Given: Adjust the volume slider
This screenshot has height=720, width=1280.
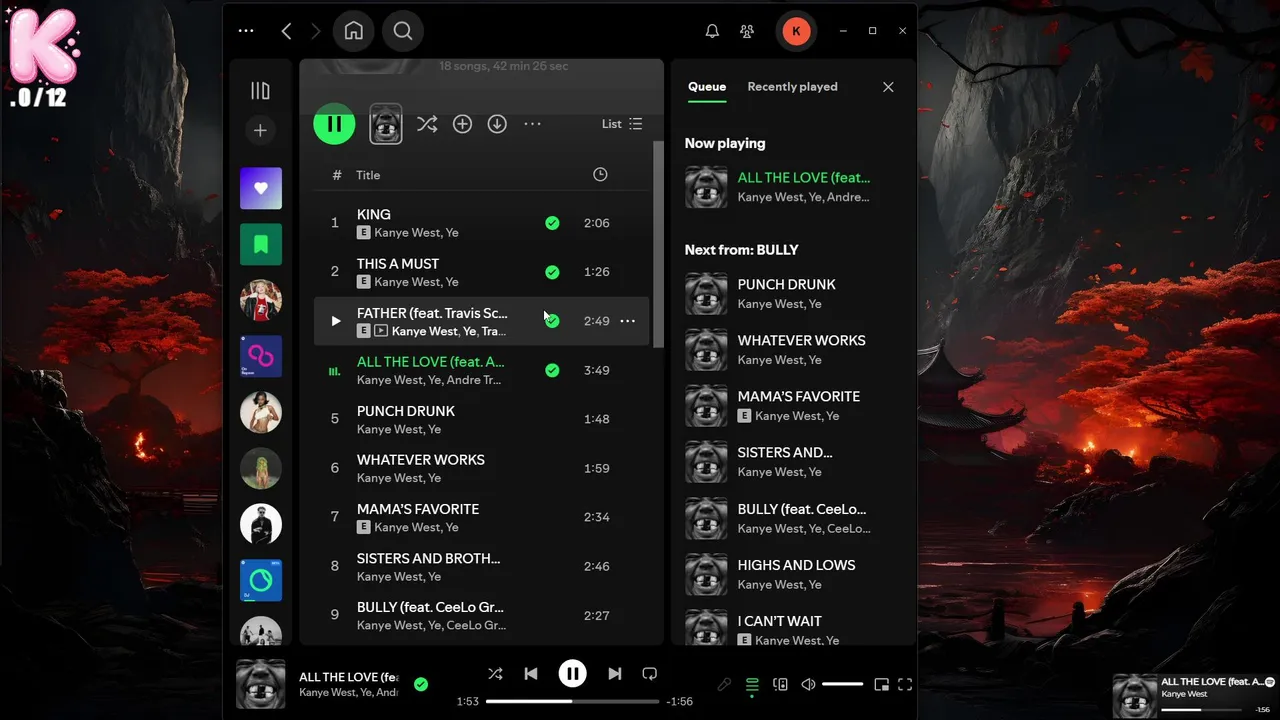Looking at the screenshot, I should pos(842,685).
